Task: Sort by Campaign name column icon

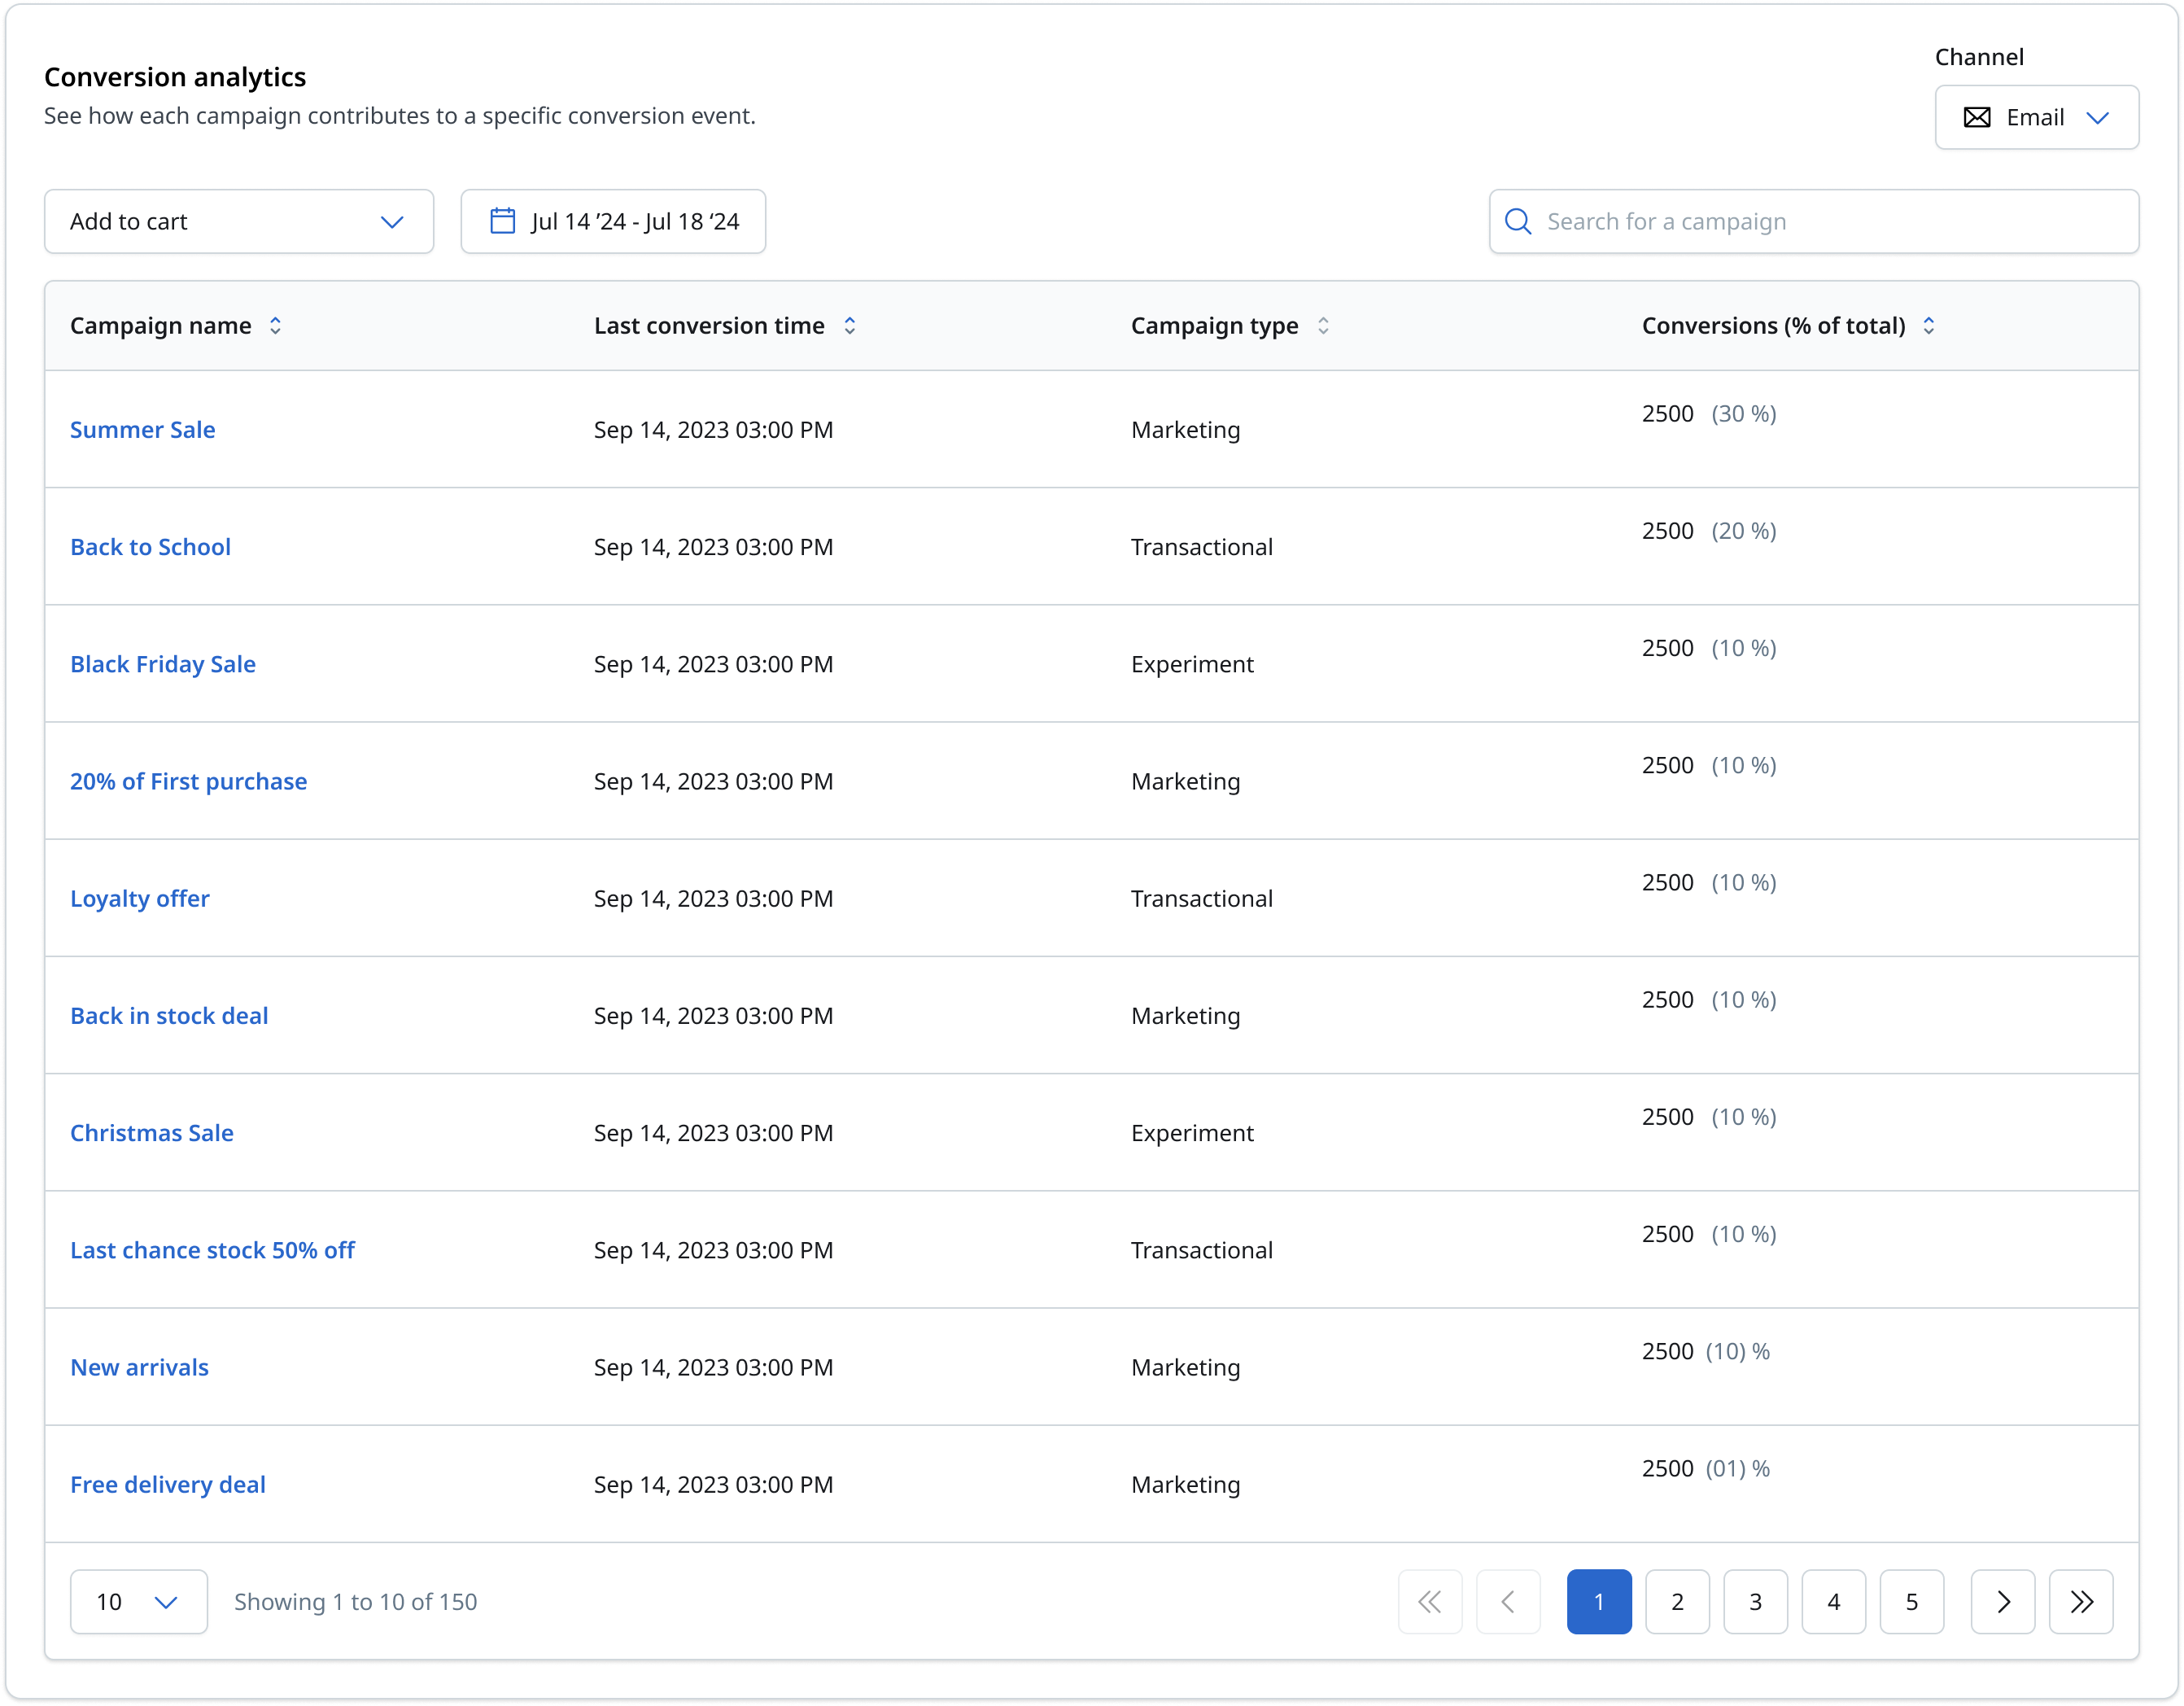Action: 275,326
